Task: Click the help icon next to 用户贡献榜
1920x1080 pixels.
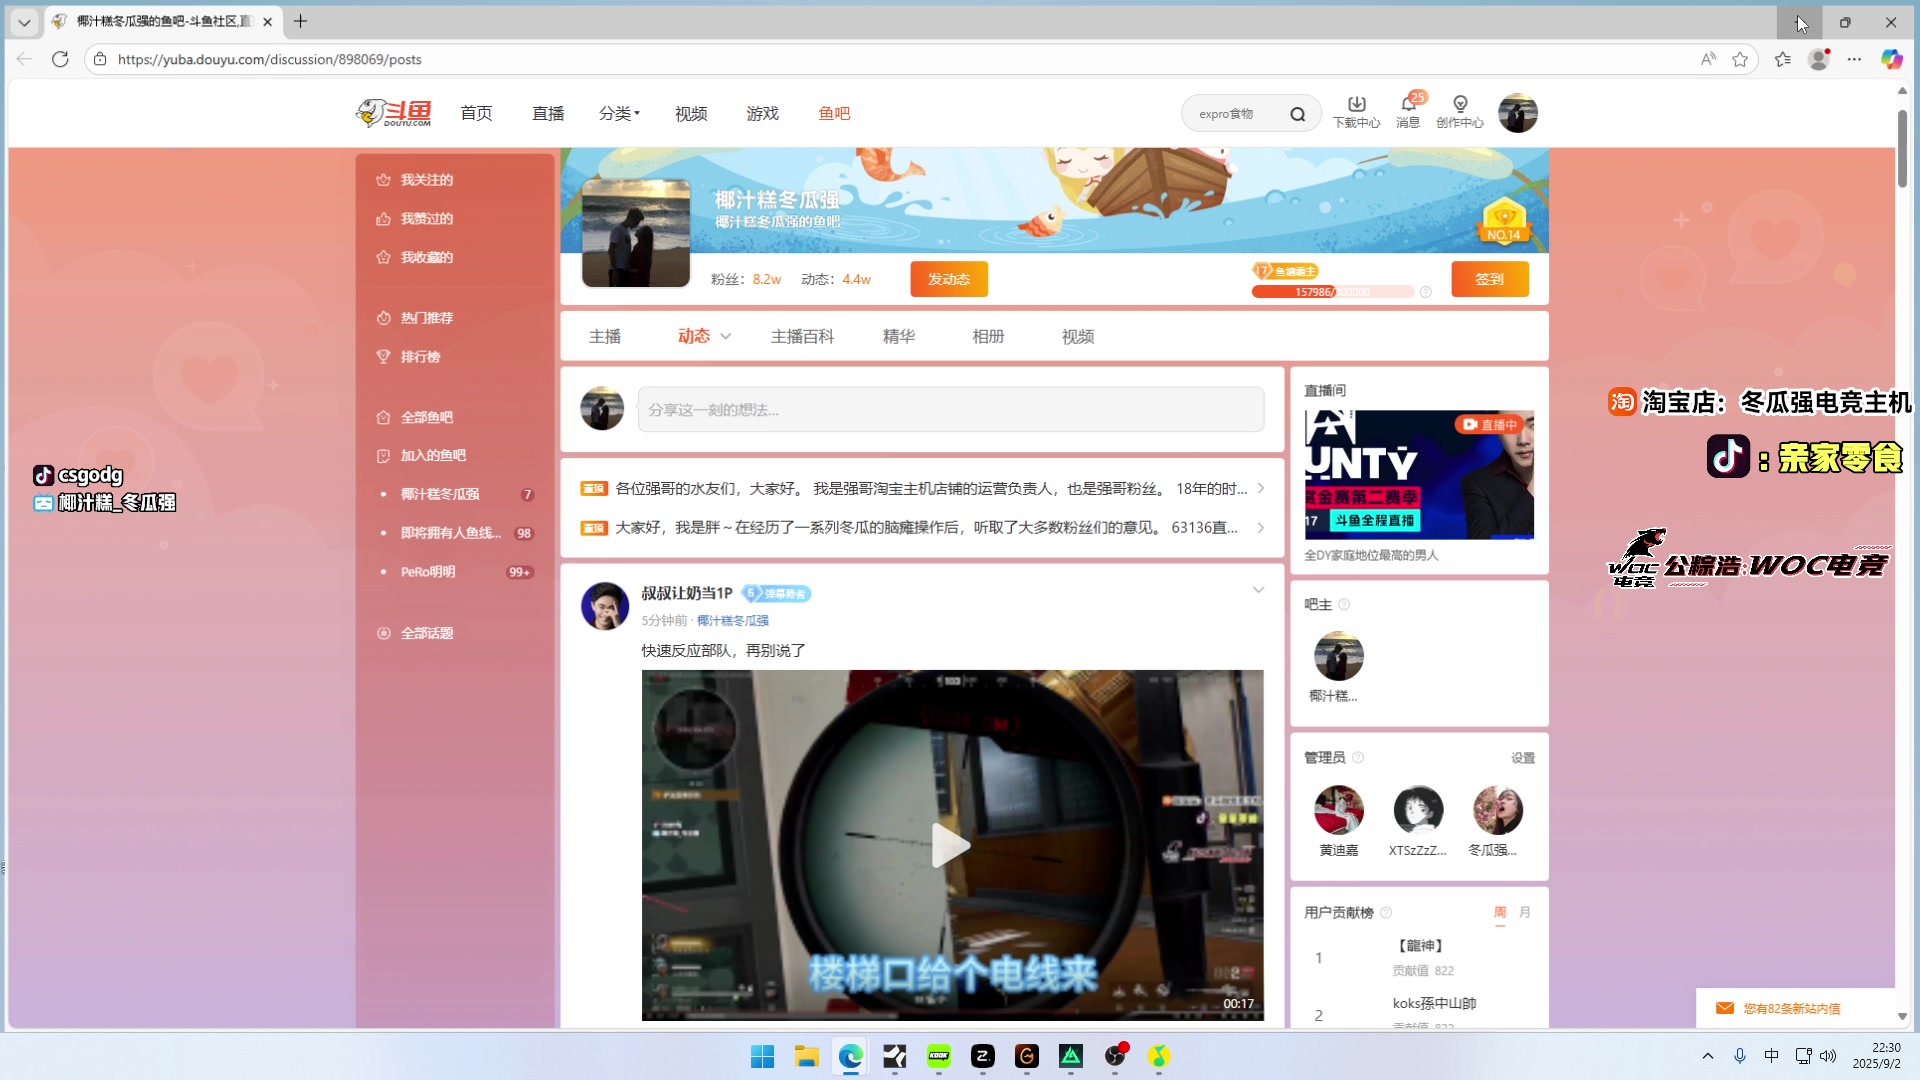Action: point(1386,912)
